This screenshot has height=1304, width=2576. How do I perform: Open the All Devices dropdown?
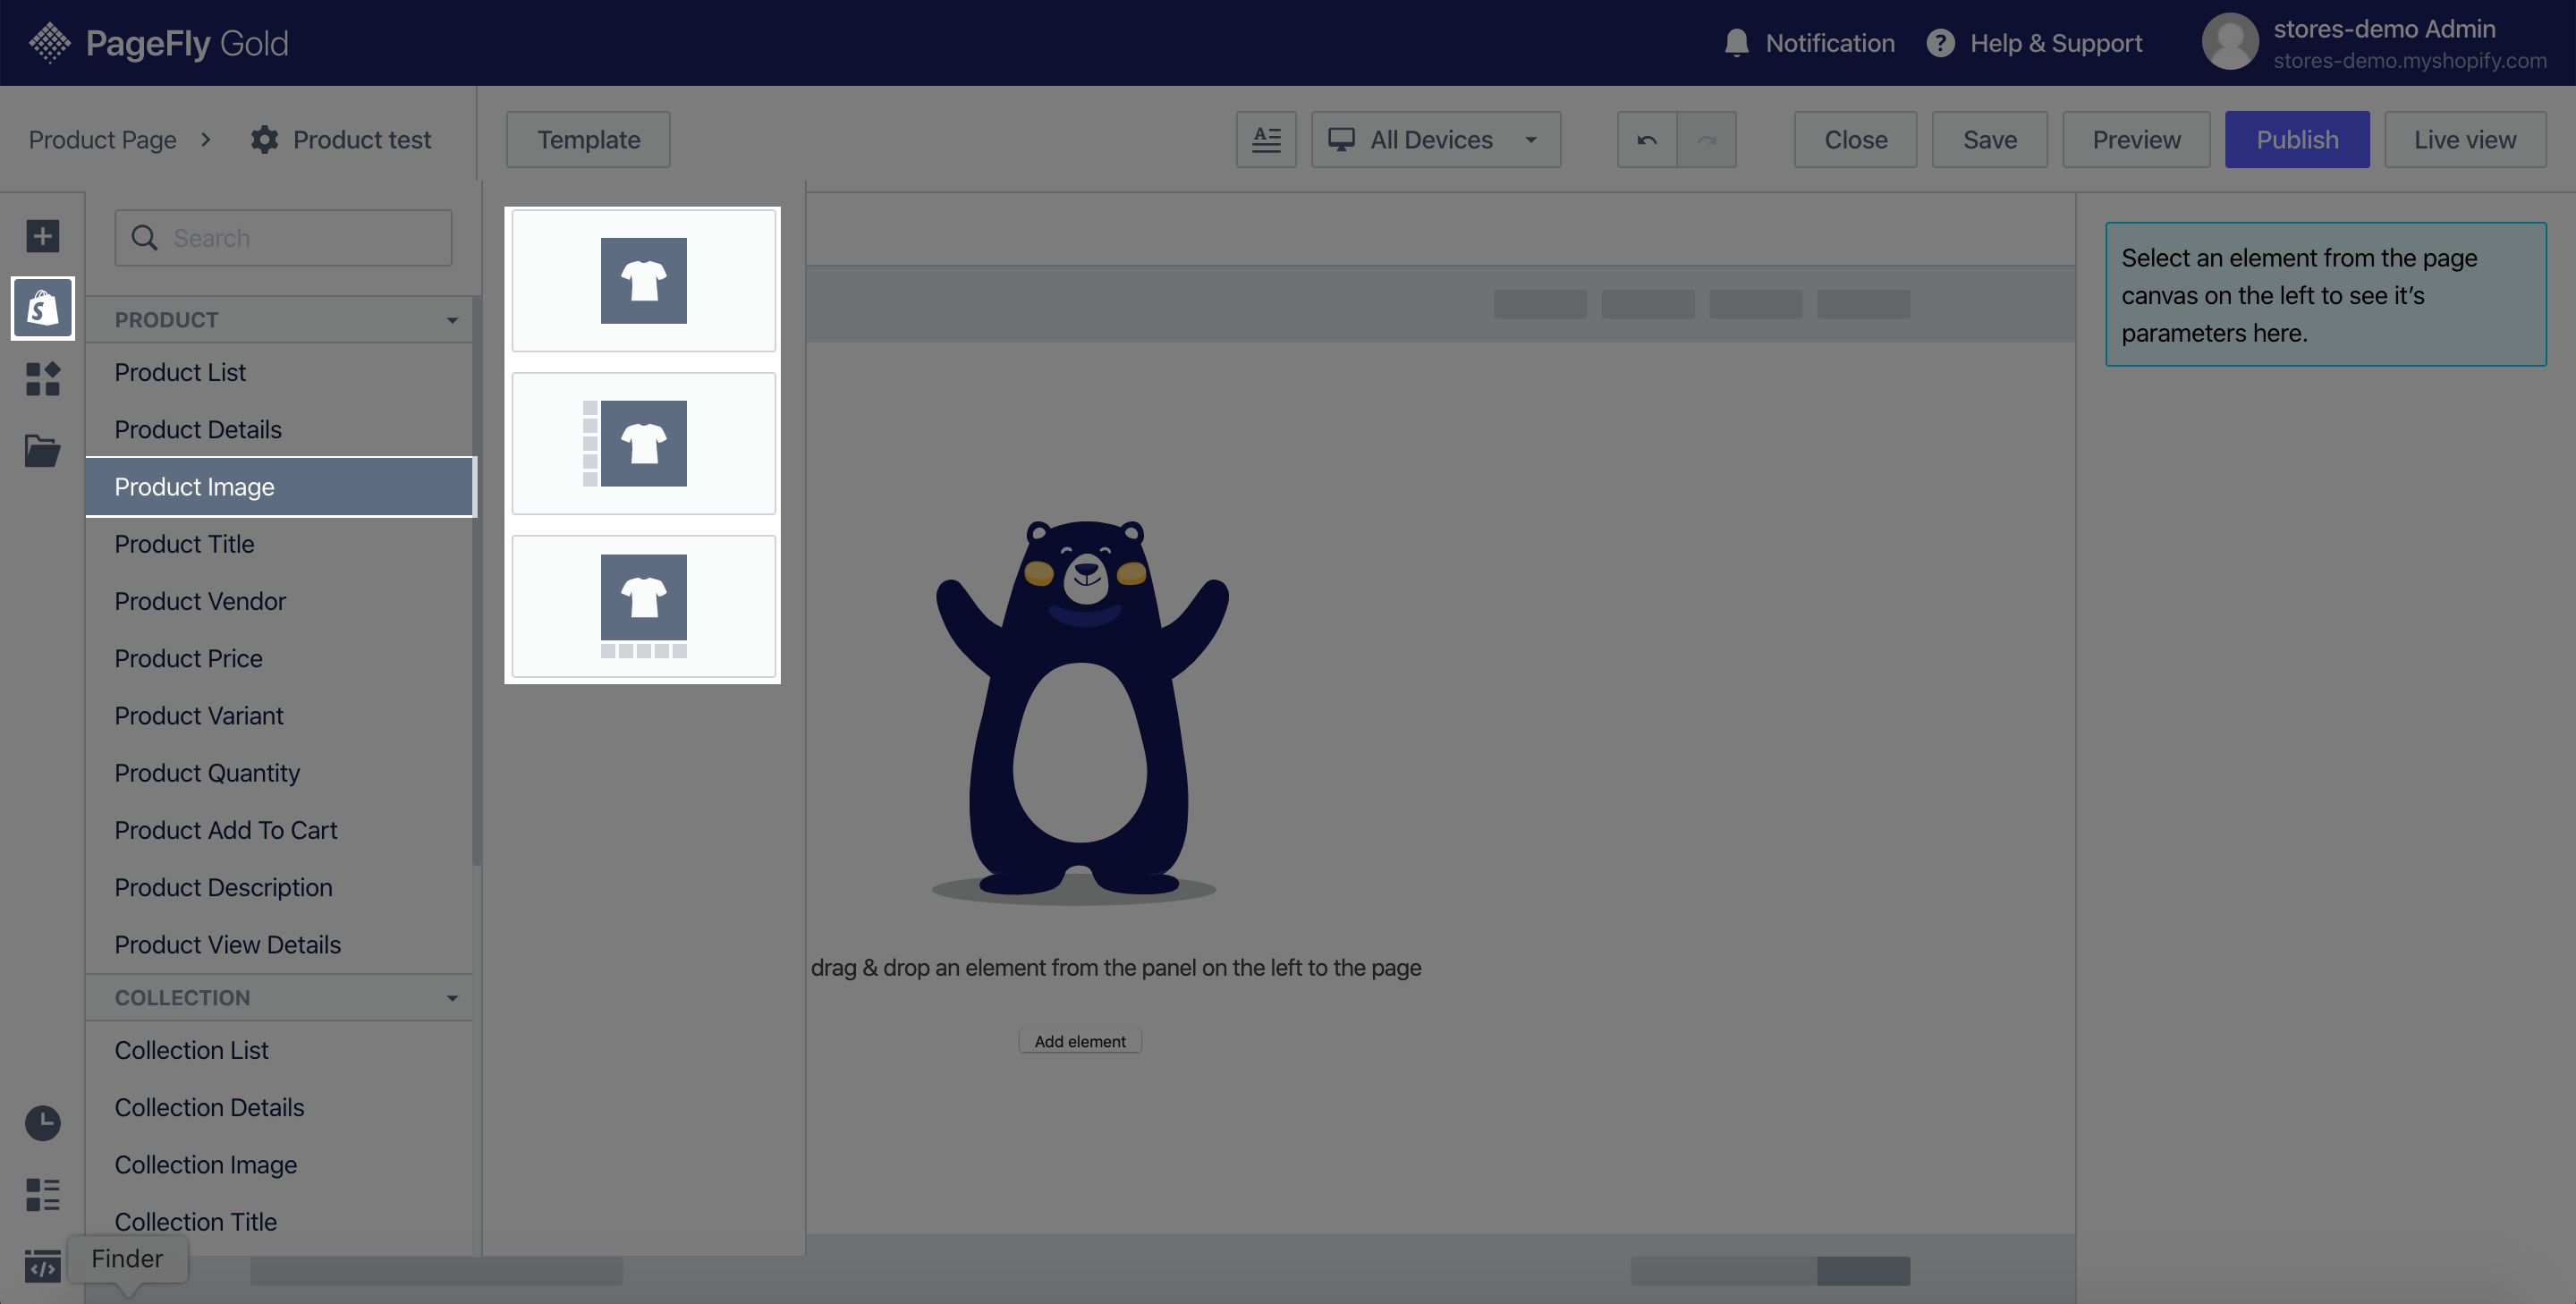[x=1435, y=139]
